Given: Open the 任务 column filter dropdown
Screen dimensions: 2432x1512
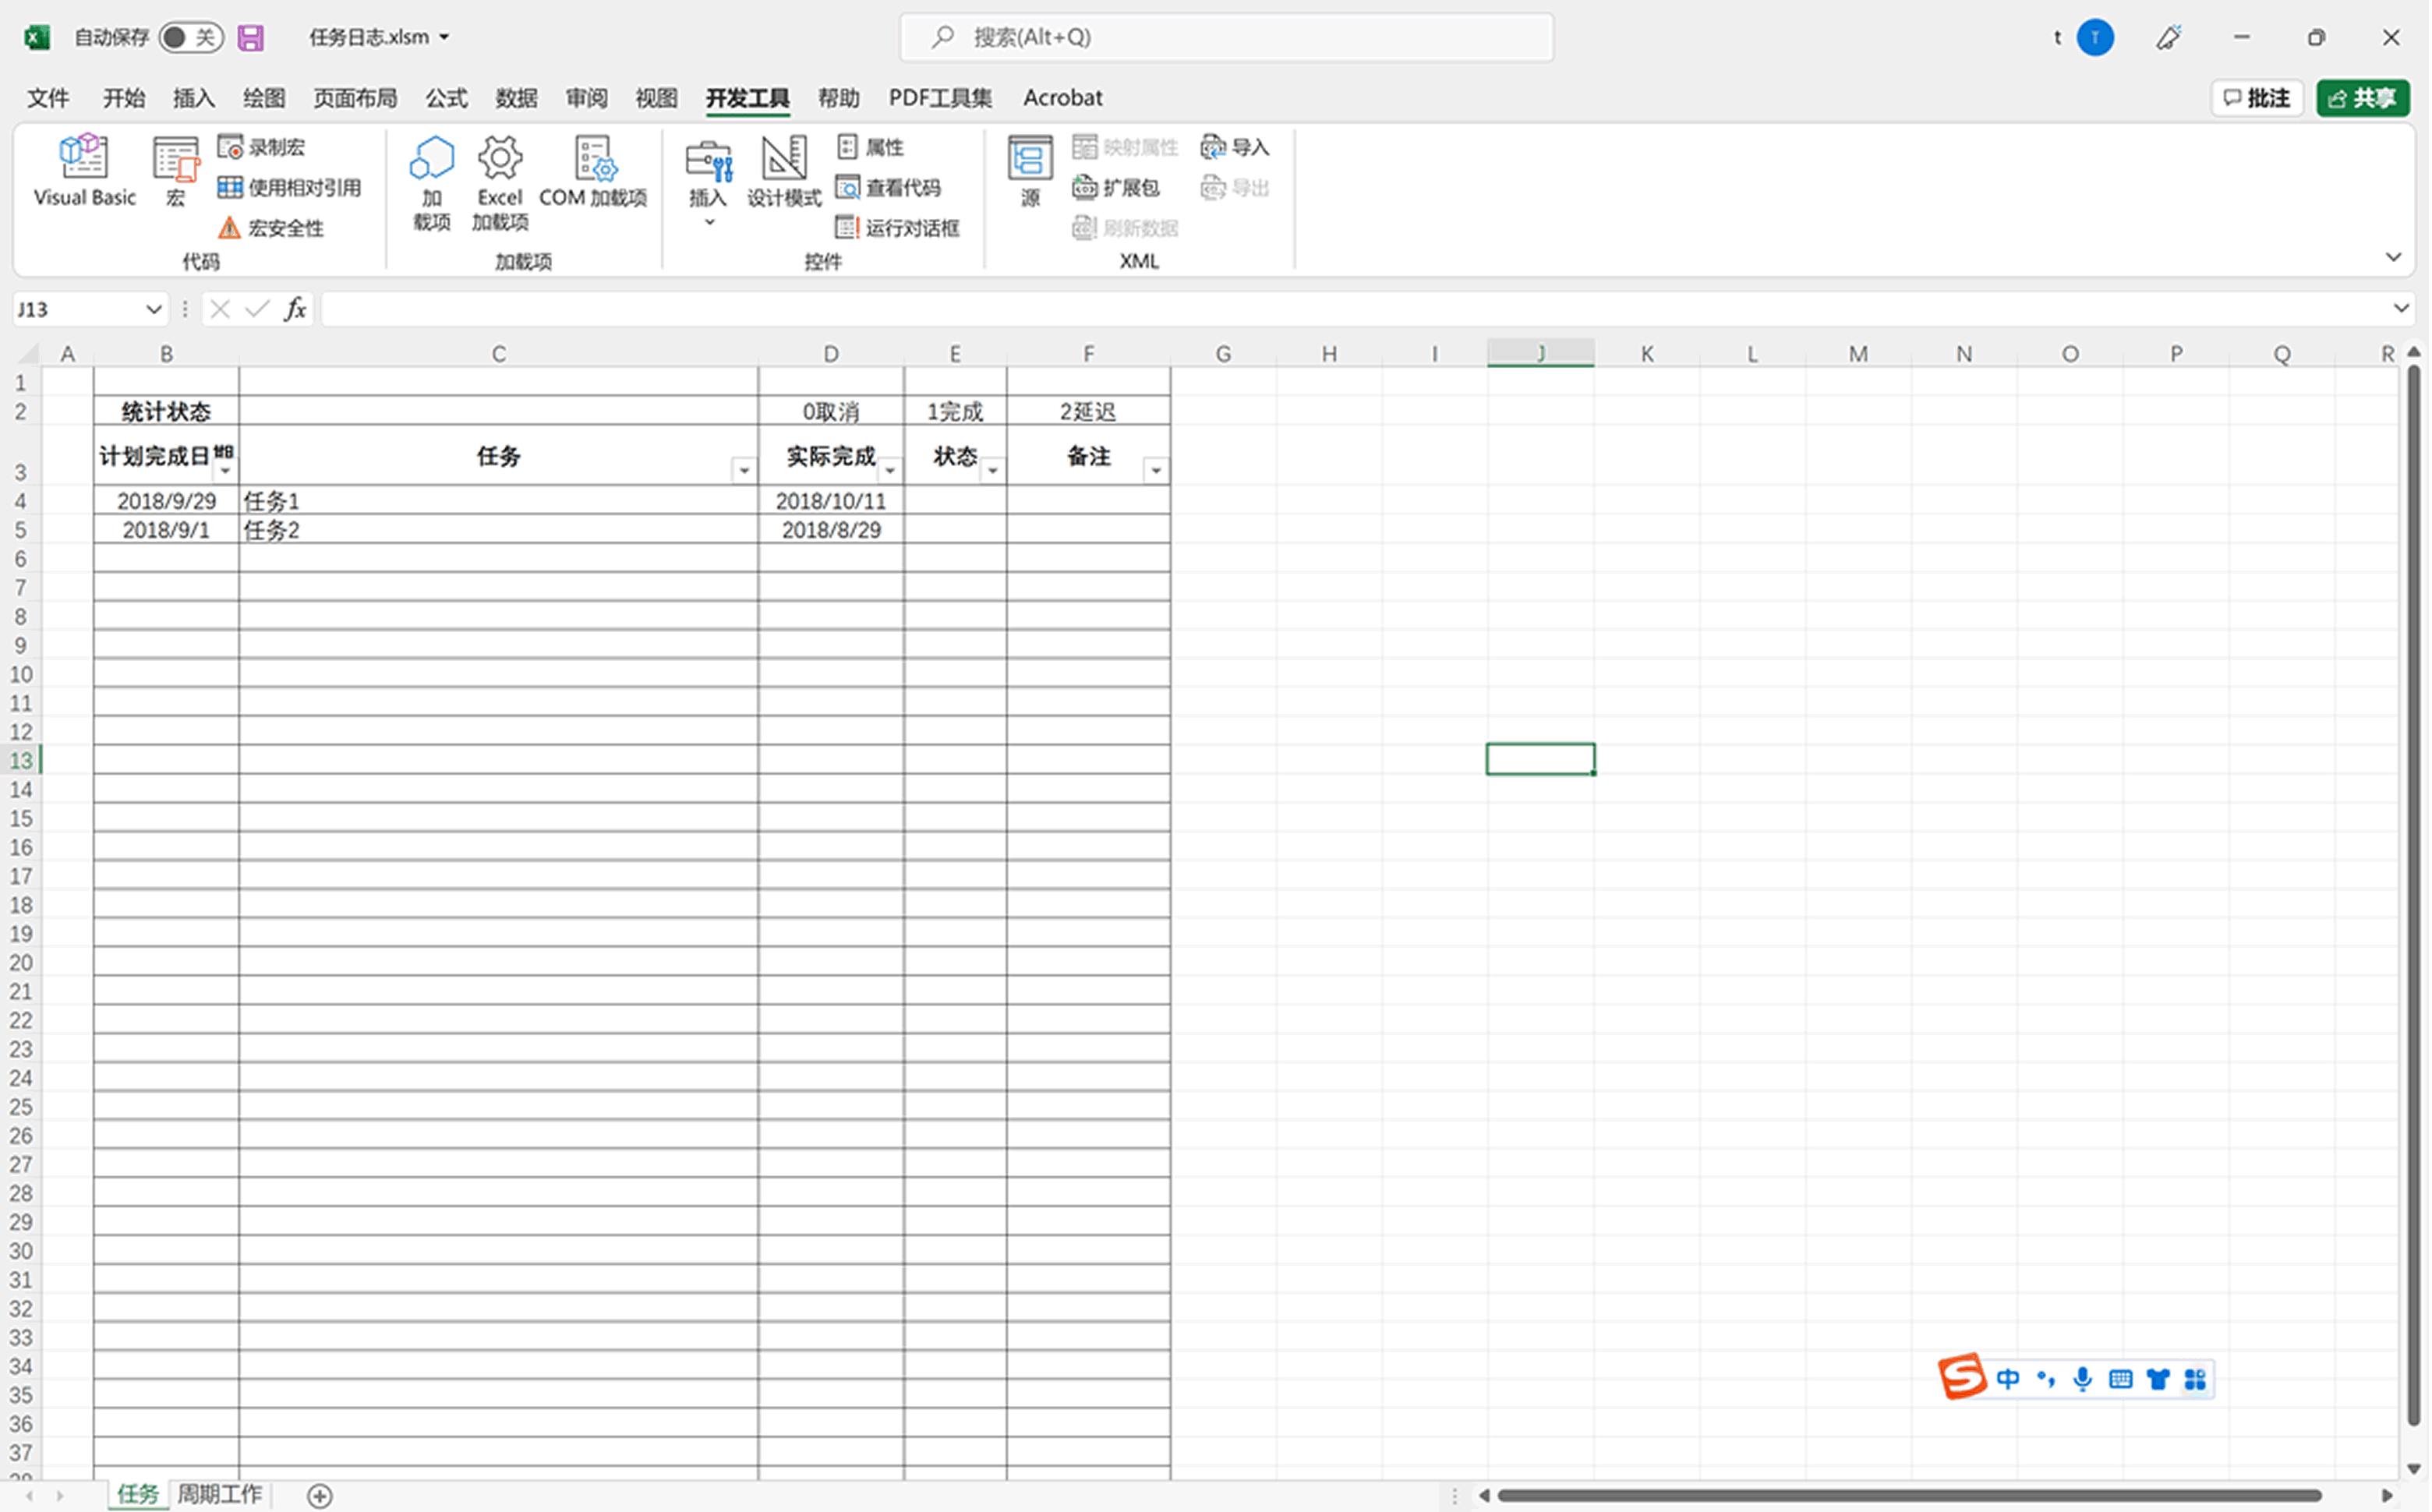Looking at the screenshot, I should (x=743, y=470).
